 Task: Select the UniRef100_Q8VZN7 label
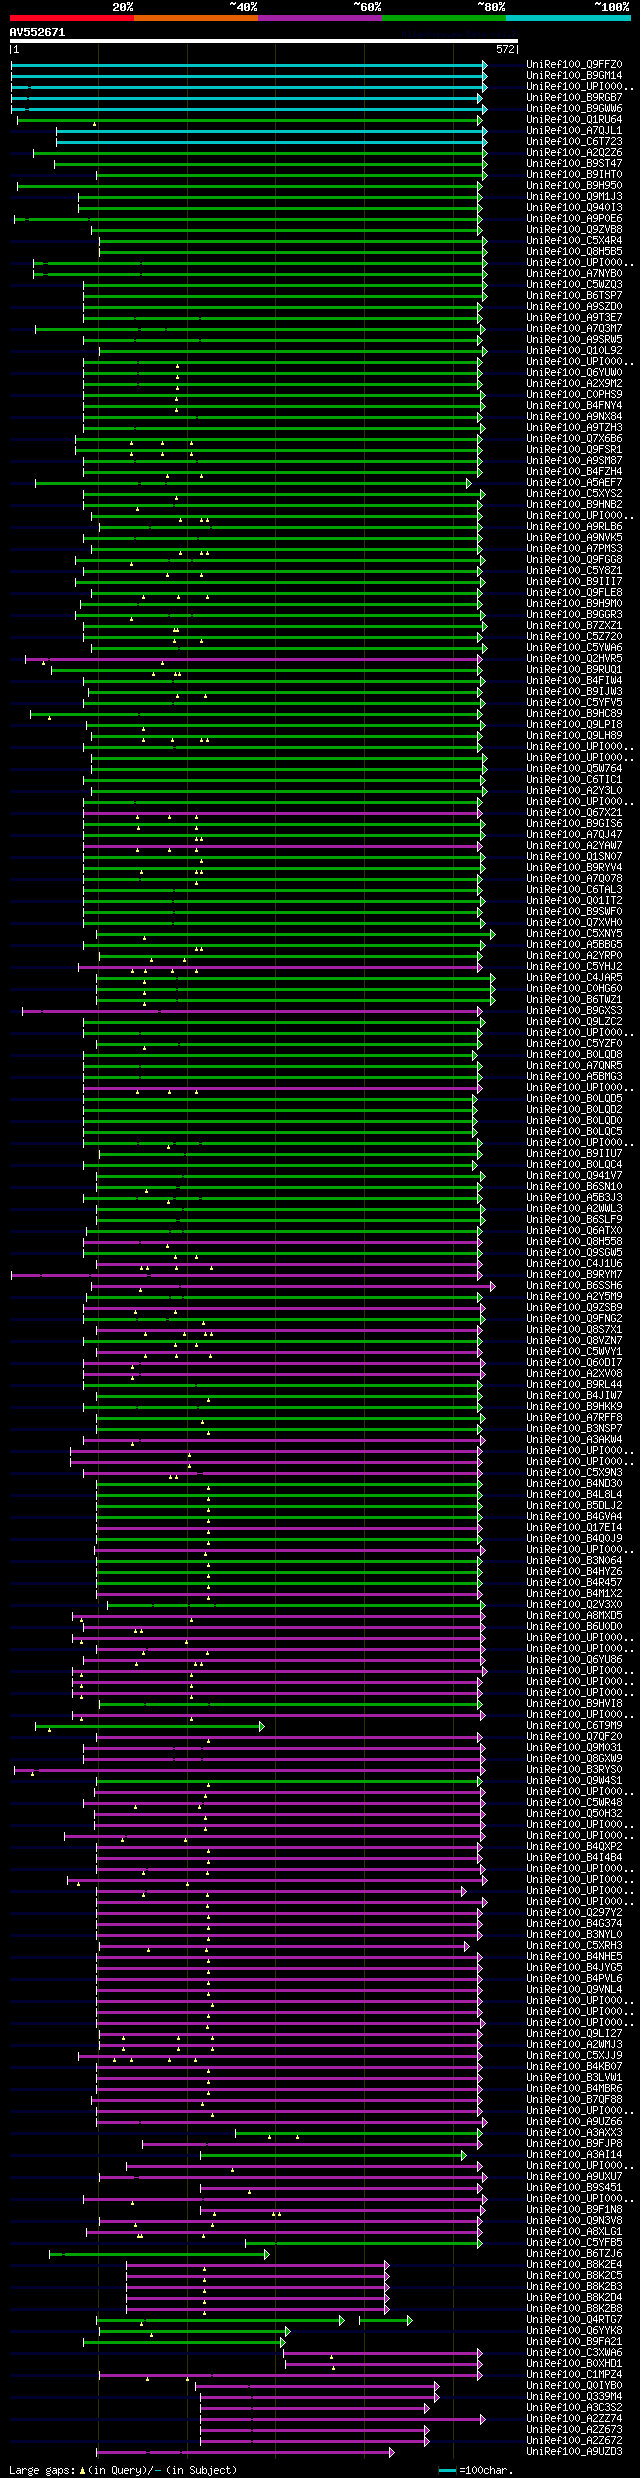pyautogui.click(x=574, y=1341)
